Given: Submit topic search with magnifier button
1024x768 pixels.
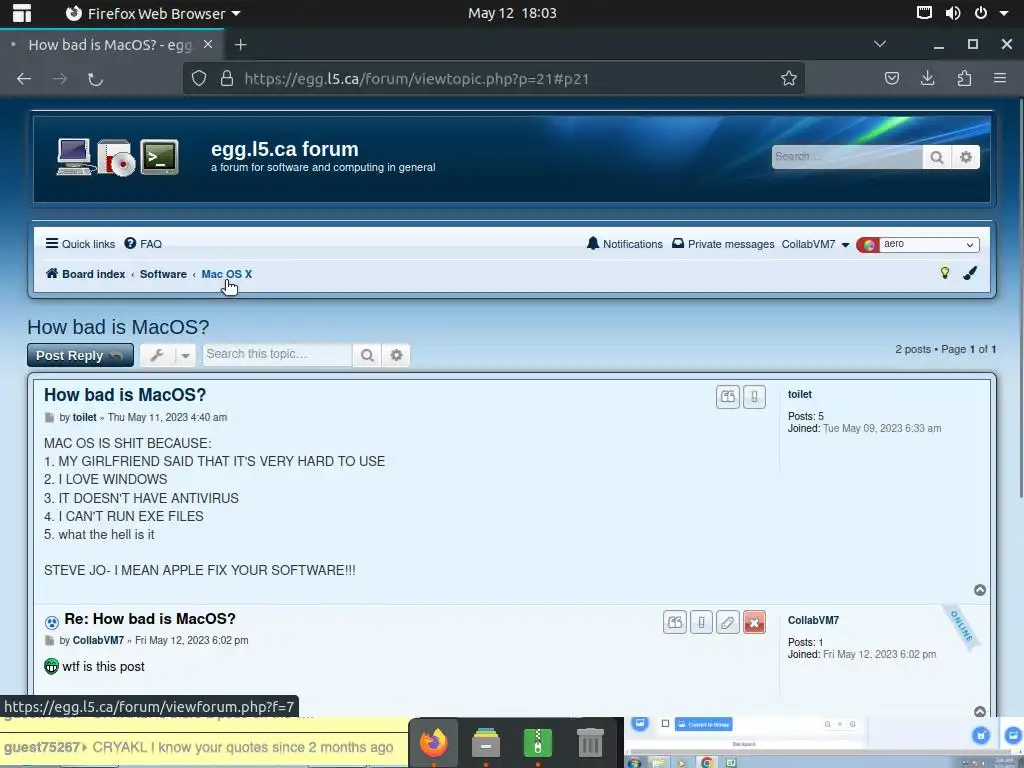Looking at the screenshot, I should click(x=367, y=355).
